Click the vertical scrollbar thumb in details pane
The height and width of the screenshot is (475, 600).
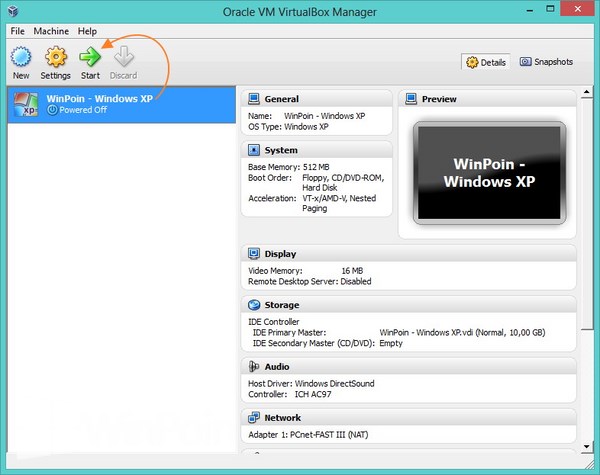click(587, 213)
